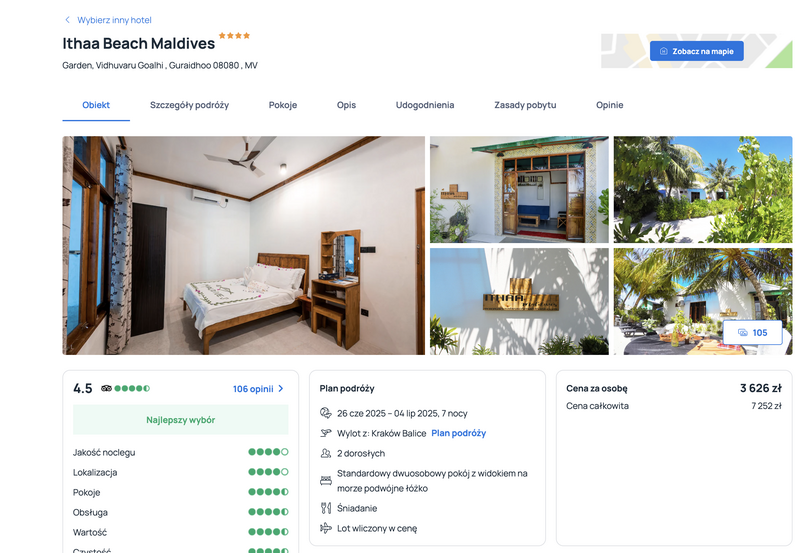Click the calendar icon next to travel dates
The image size is (800, 553).
(x=326, y=413)
